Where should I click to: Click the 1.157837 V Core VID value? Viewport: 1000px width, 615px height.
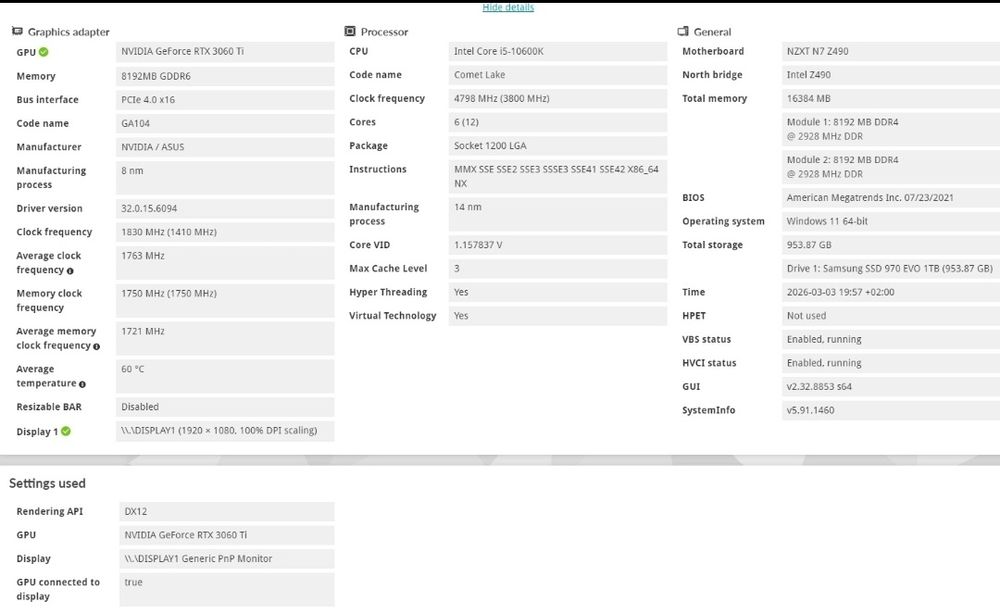click(557, 244)
